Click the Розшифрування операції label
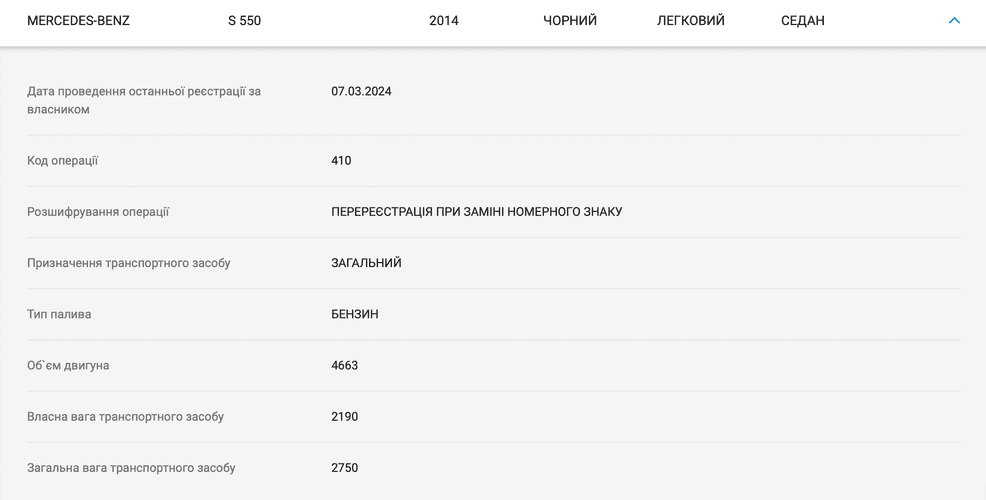Viewport: 986px width, 500px height. (98, 212)
